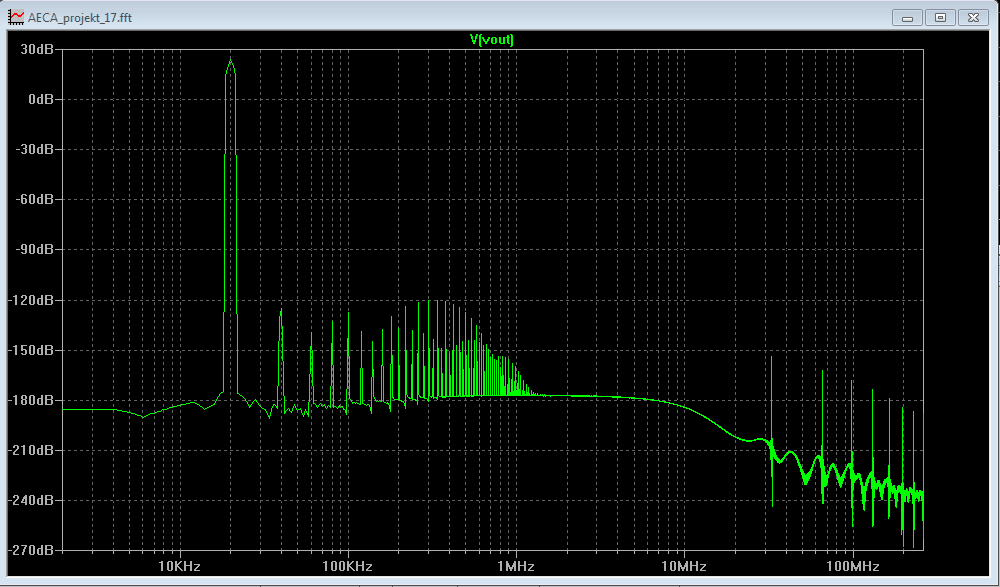Maximize the FFT plot window
The width and height of the screenshot is (1000, 587).
940,17
